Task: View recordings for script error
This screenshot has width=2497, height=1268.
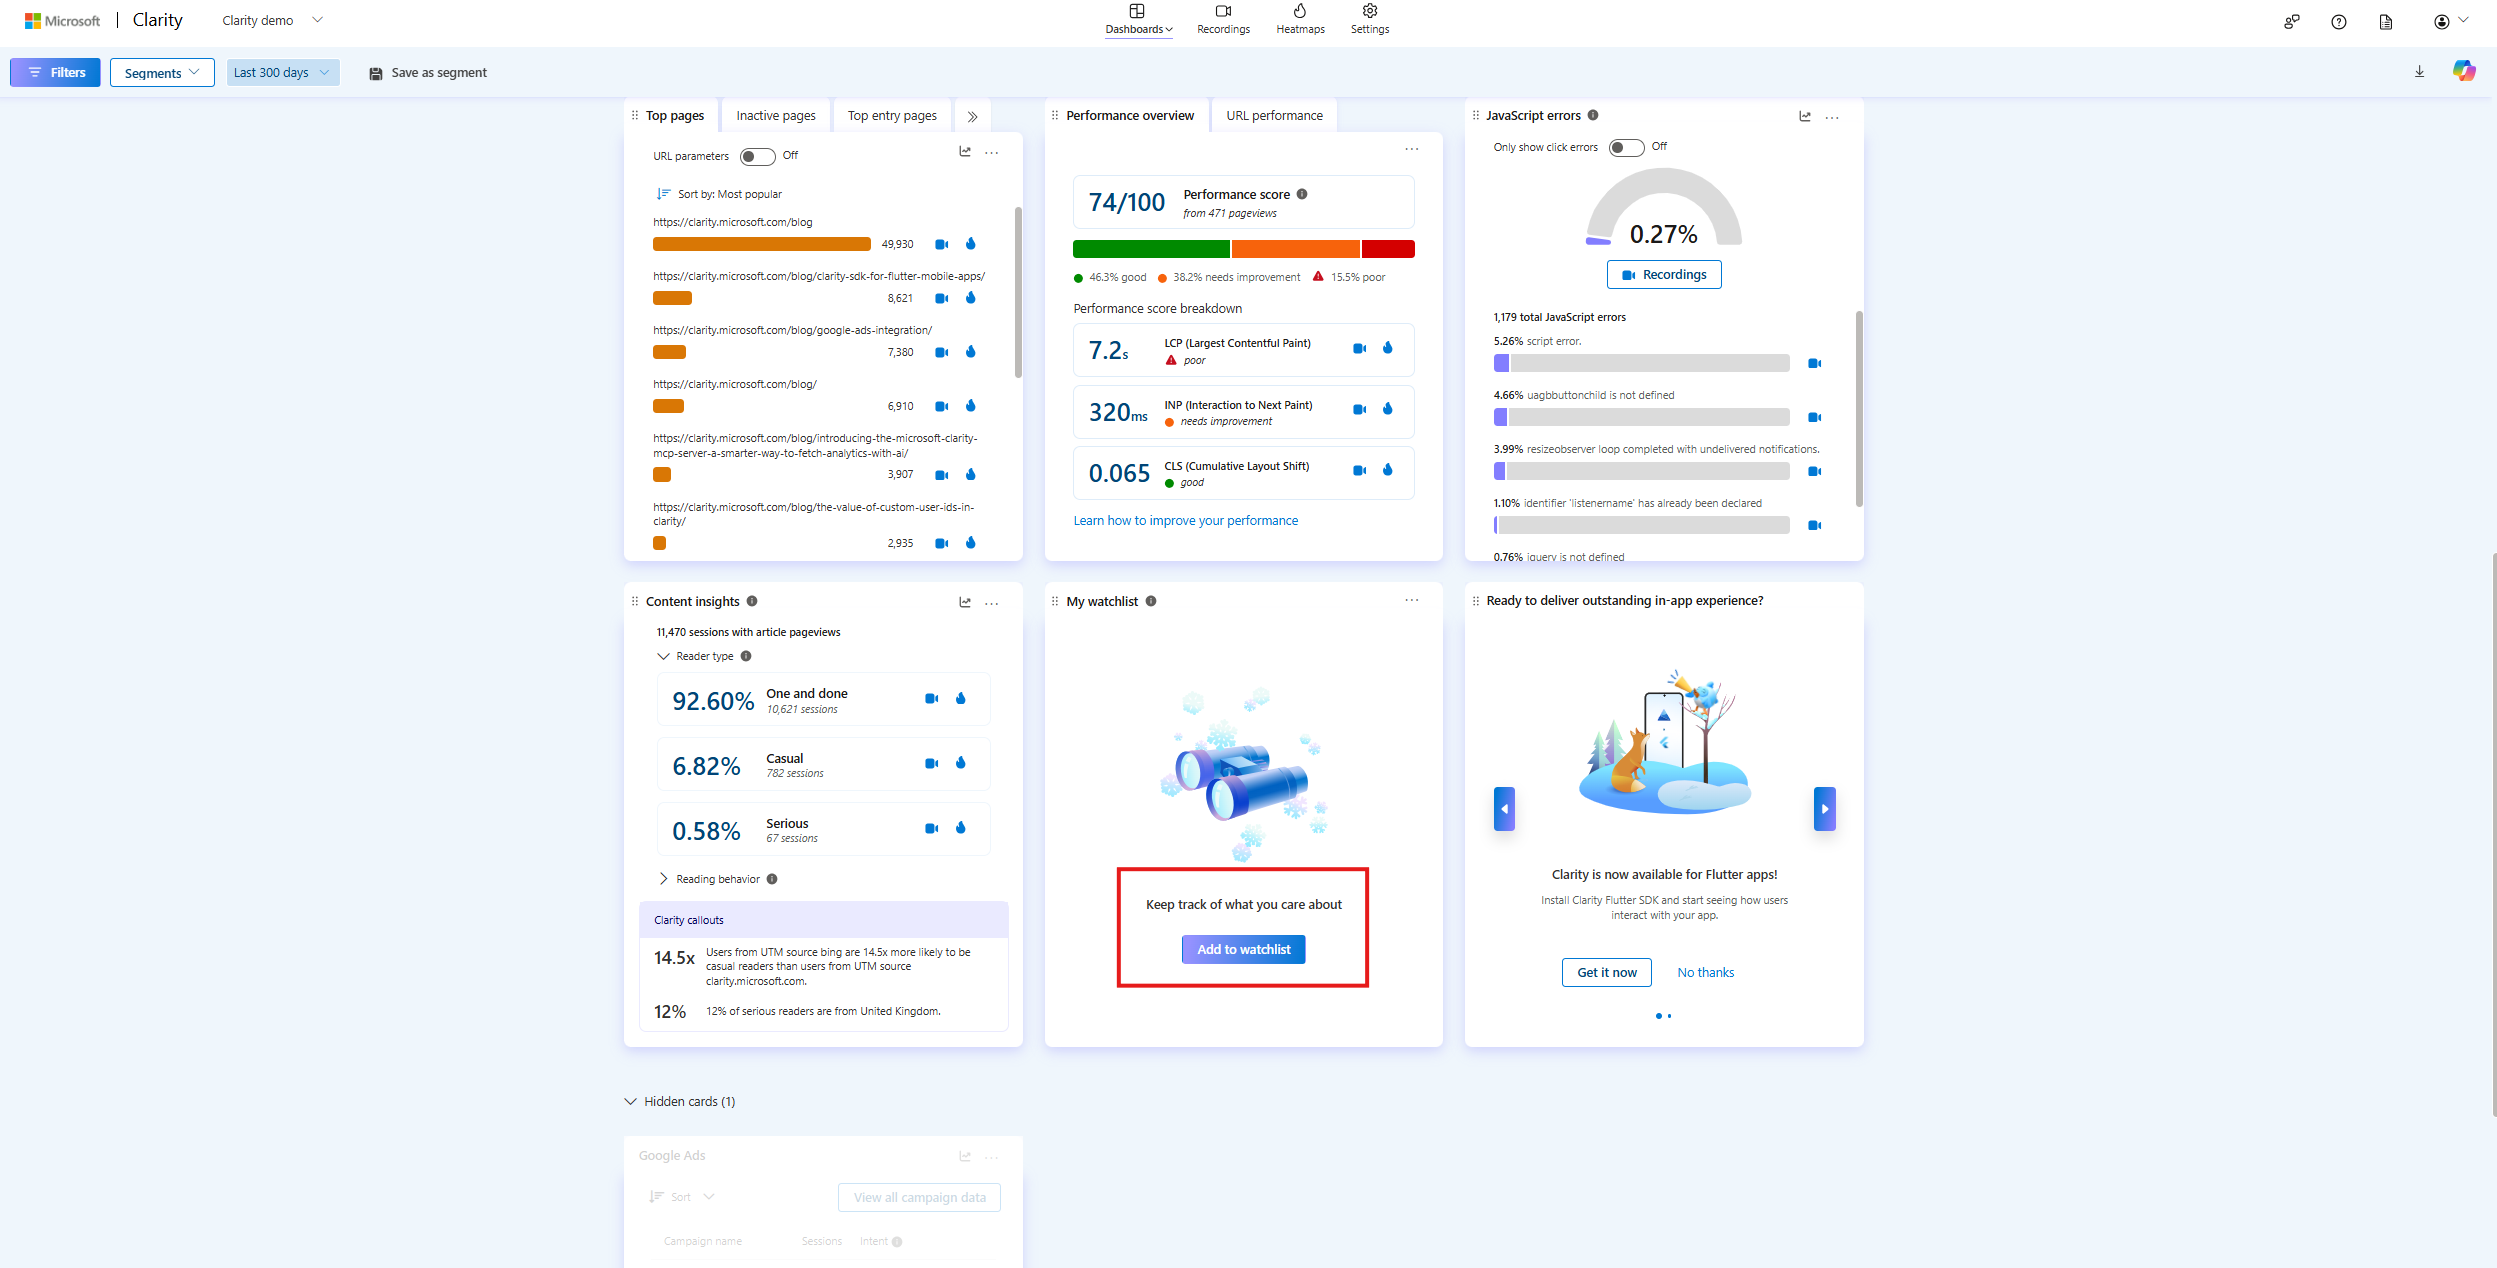Action: coord(1814,363)
